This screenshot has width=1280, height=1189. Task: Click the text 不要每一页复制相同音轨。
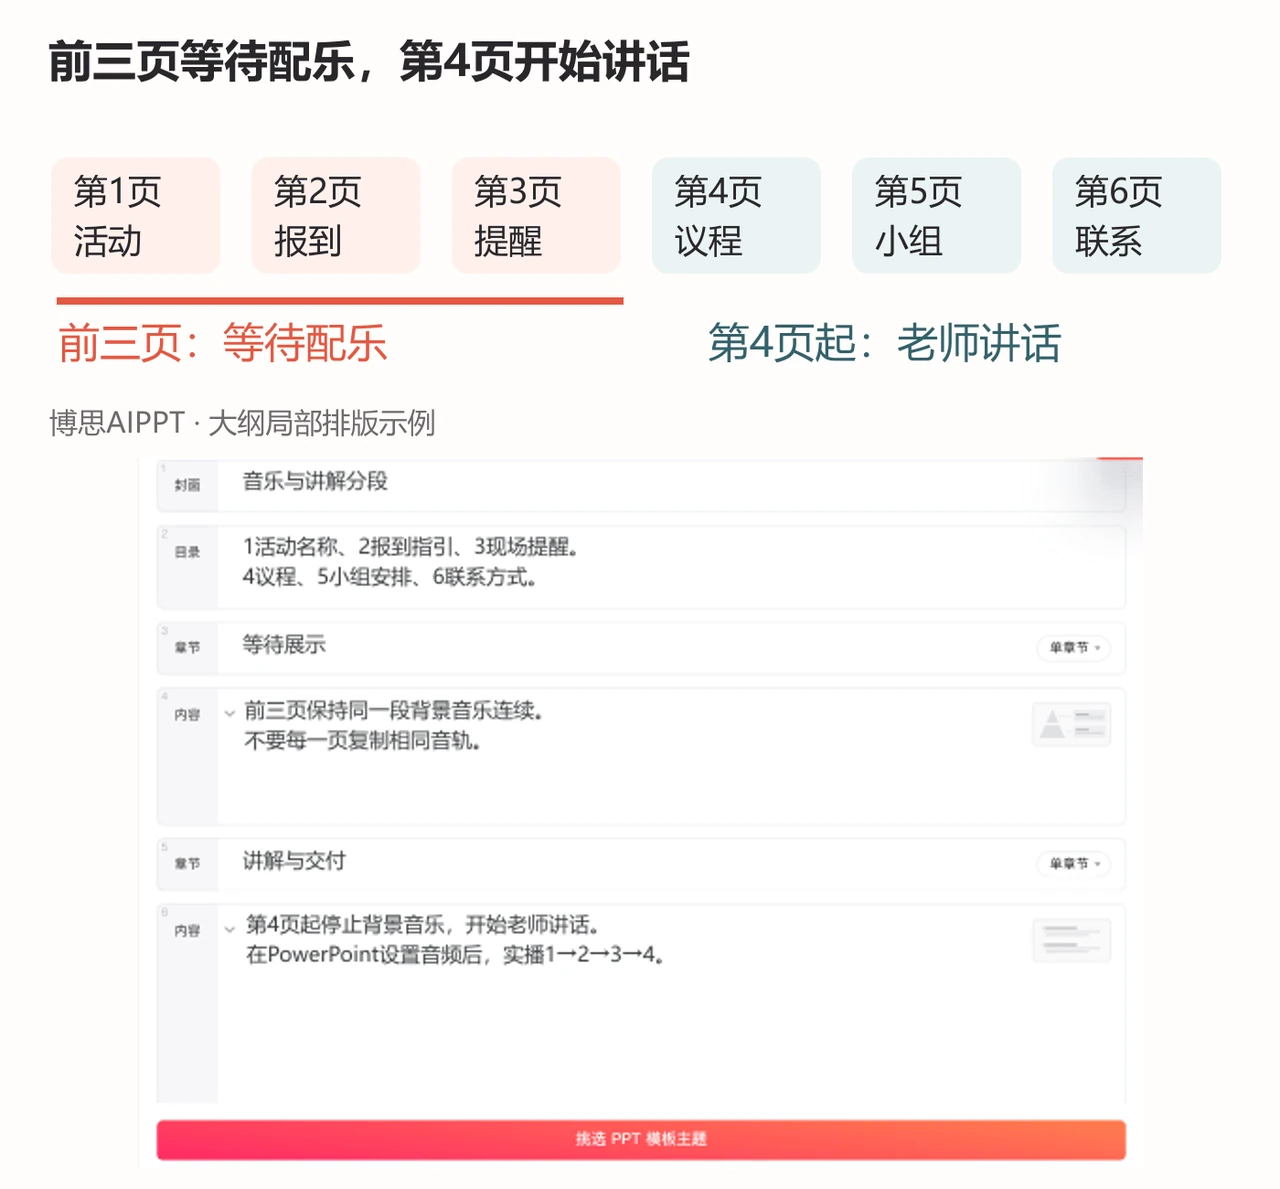tap(363, 741)
